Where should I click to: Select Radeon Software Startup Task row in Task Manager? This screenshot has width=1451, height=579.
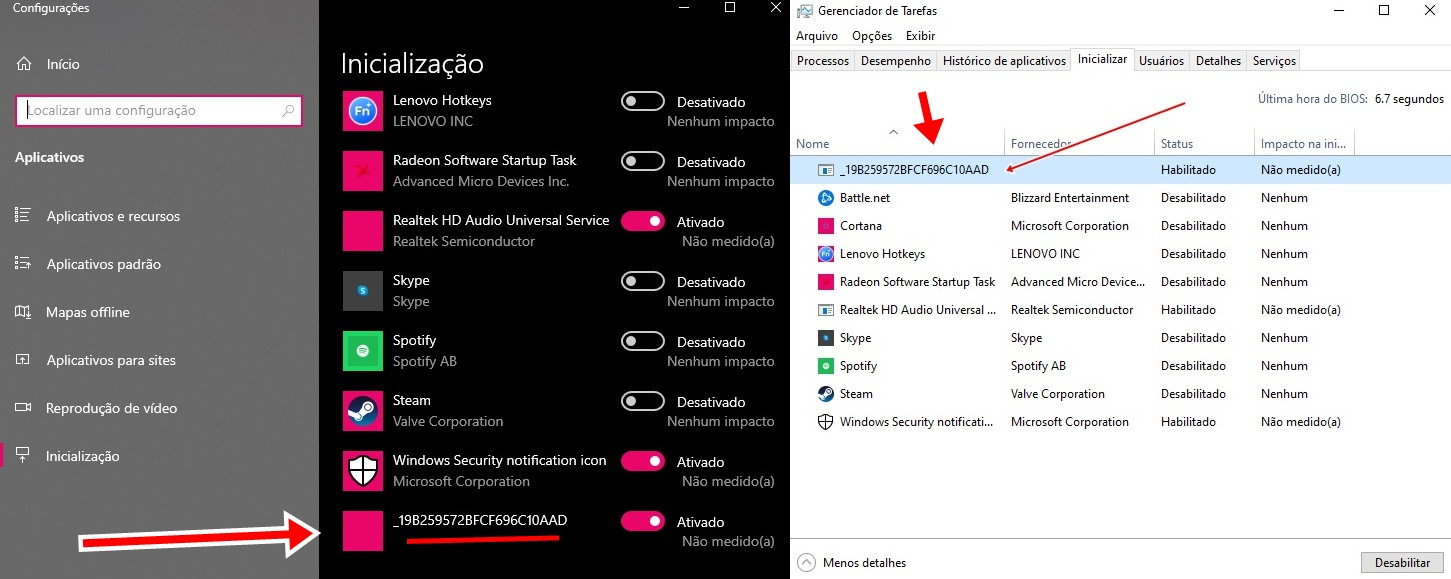click(x=1120, y=282)
